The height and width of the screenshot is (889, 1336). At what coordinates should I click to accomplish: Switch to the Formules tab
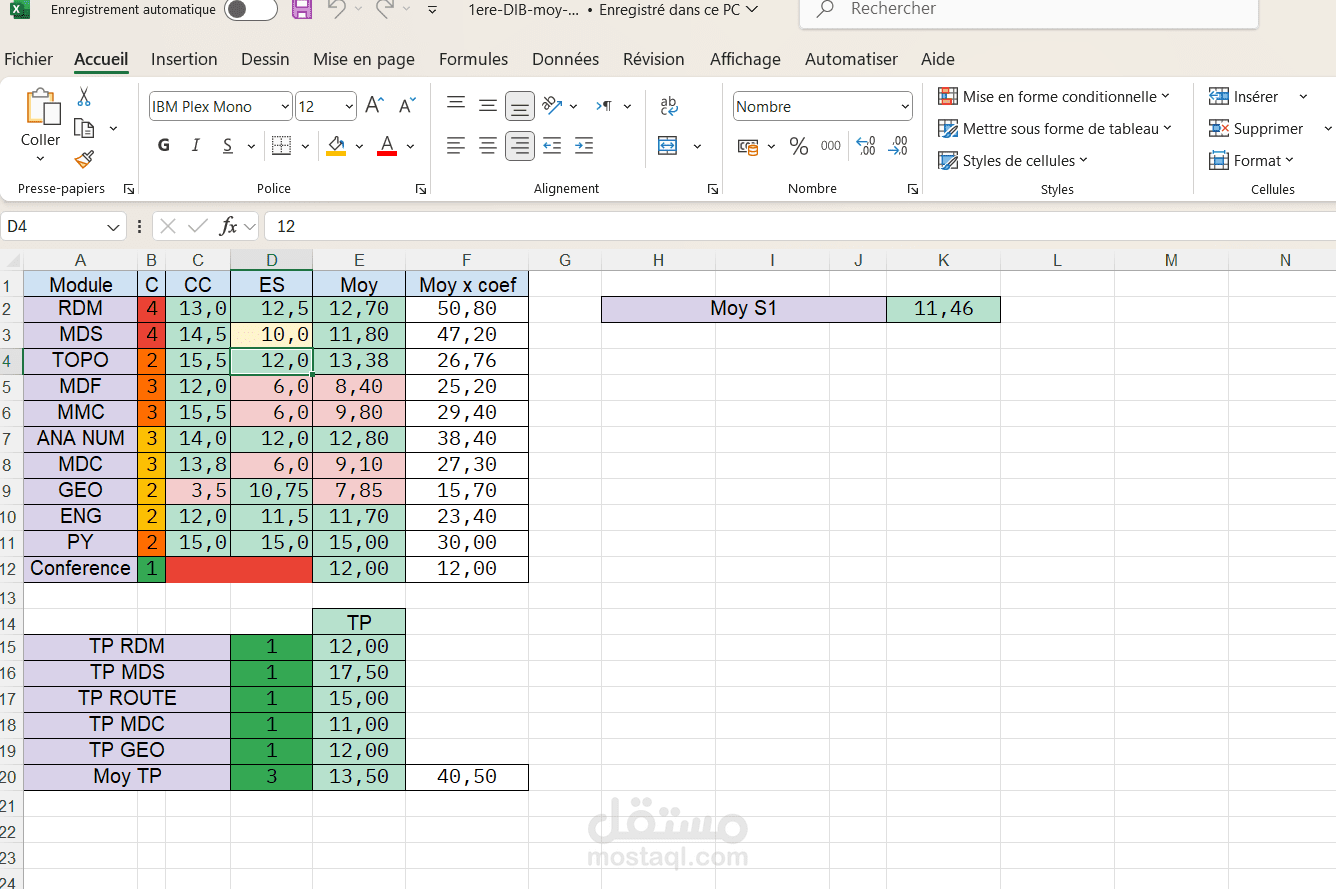coord(473,59)
